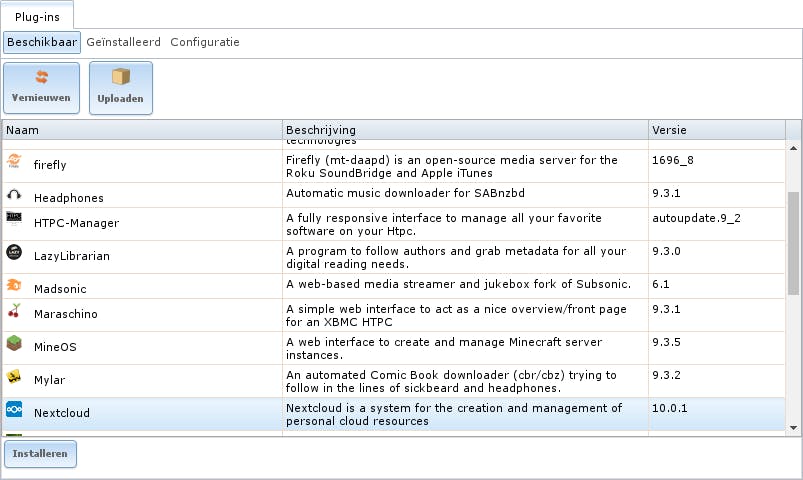Click the firefly plugin icon

pos(14,163)
